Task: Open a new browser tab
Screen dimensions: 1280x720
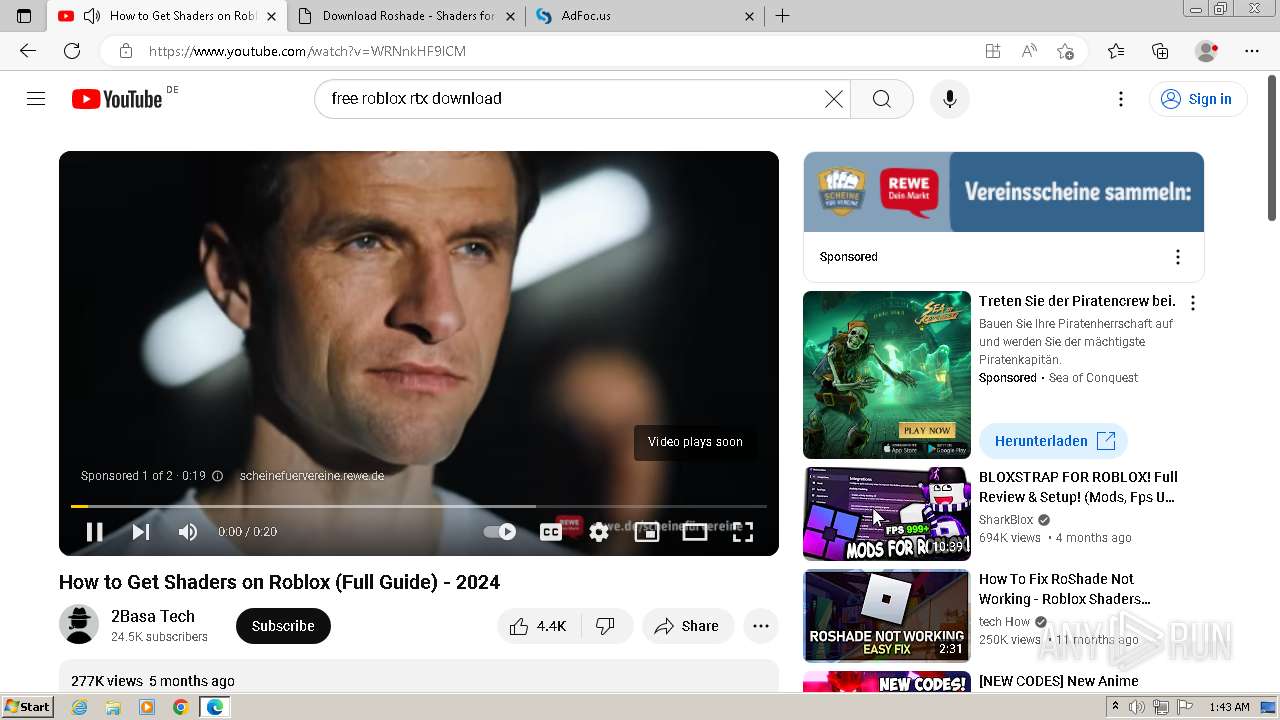Action: click(783, 16)
